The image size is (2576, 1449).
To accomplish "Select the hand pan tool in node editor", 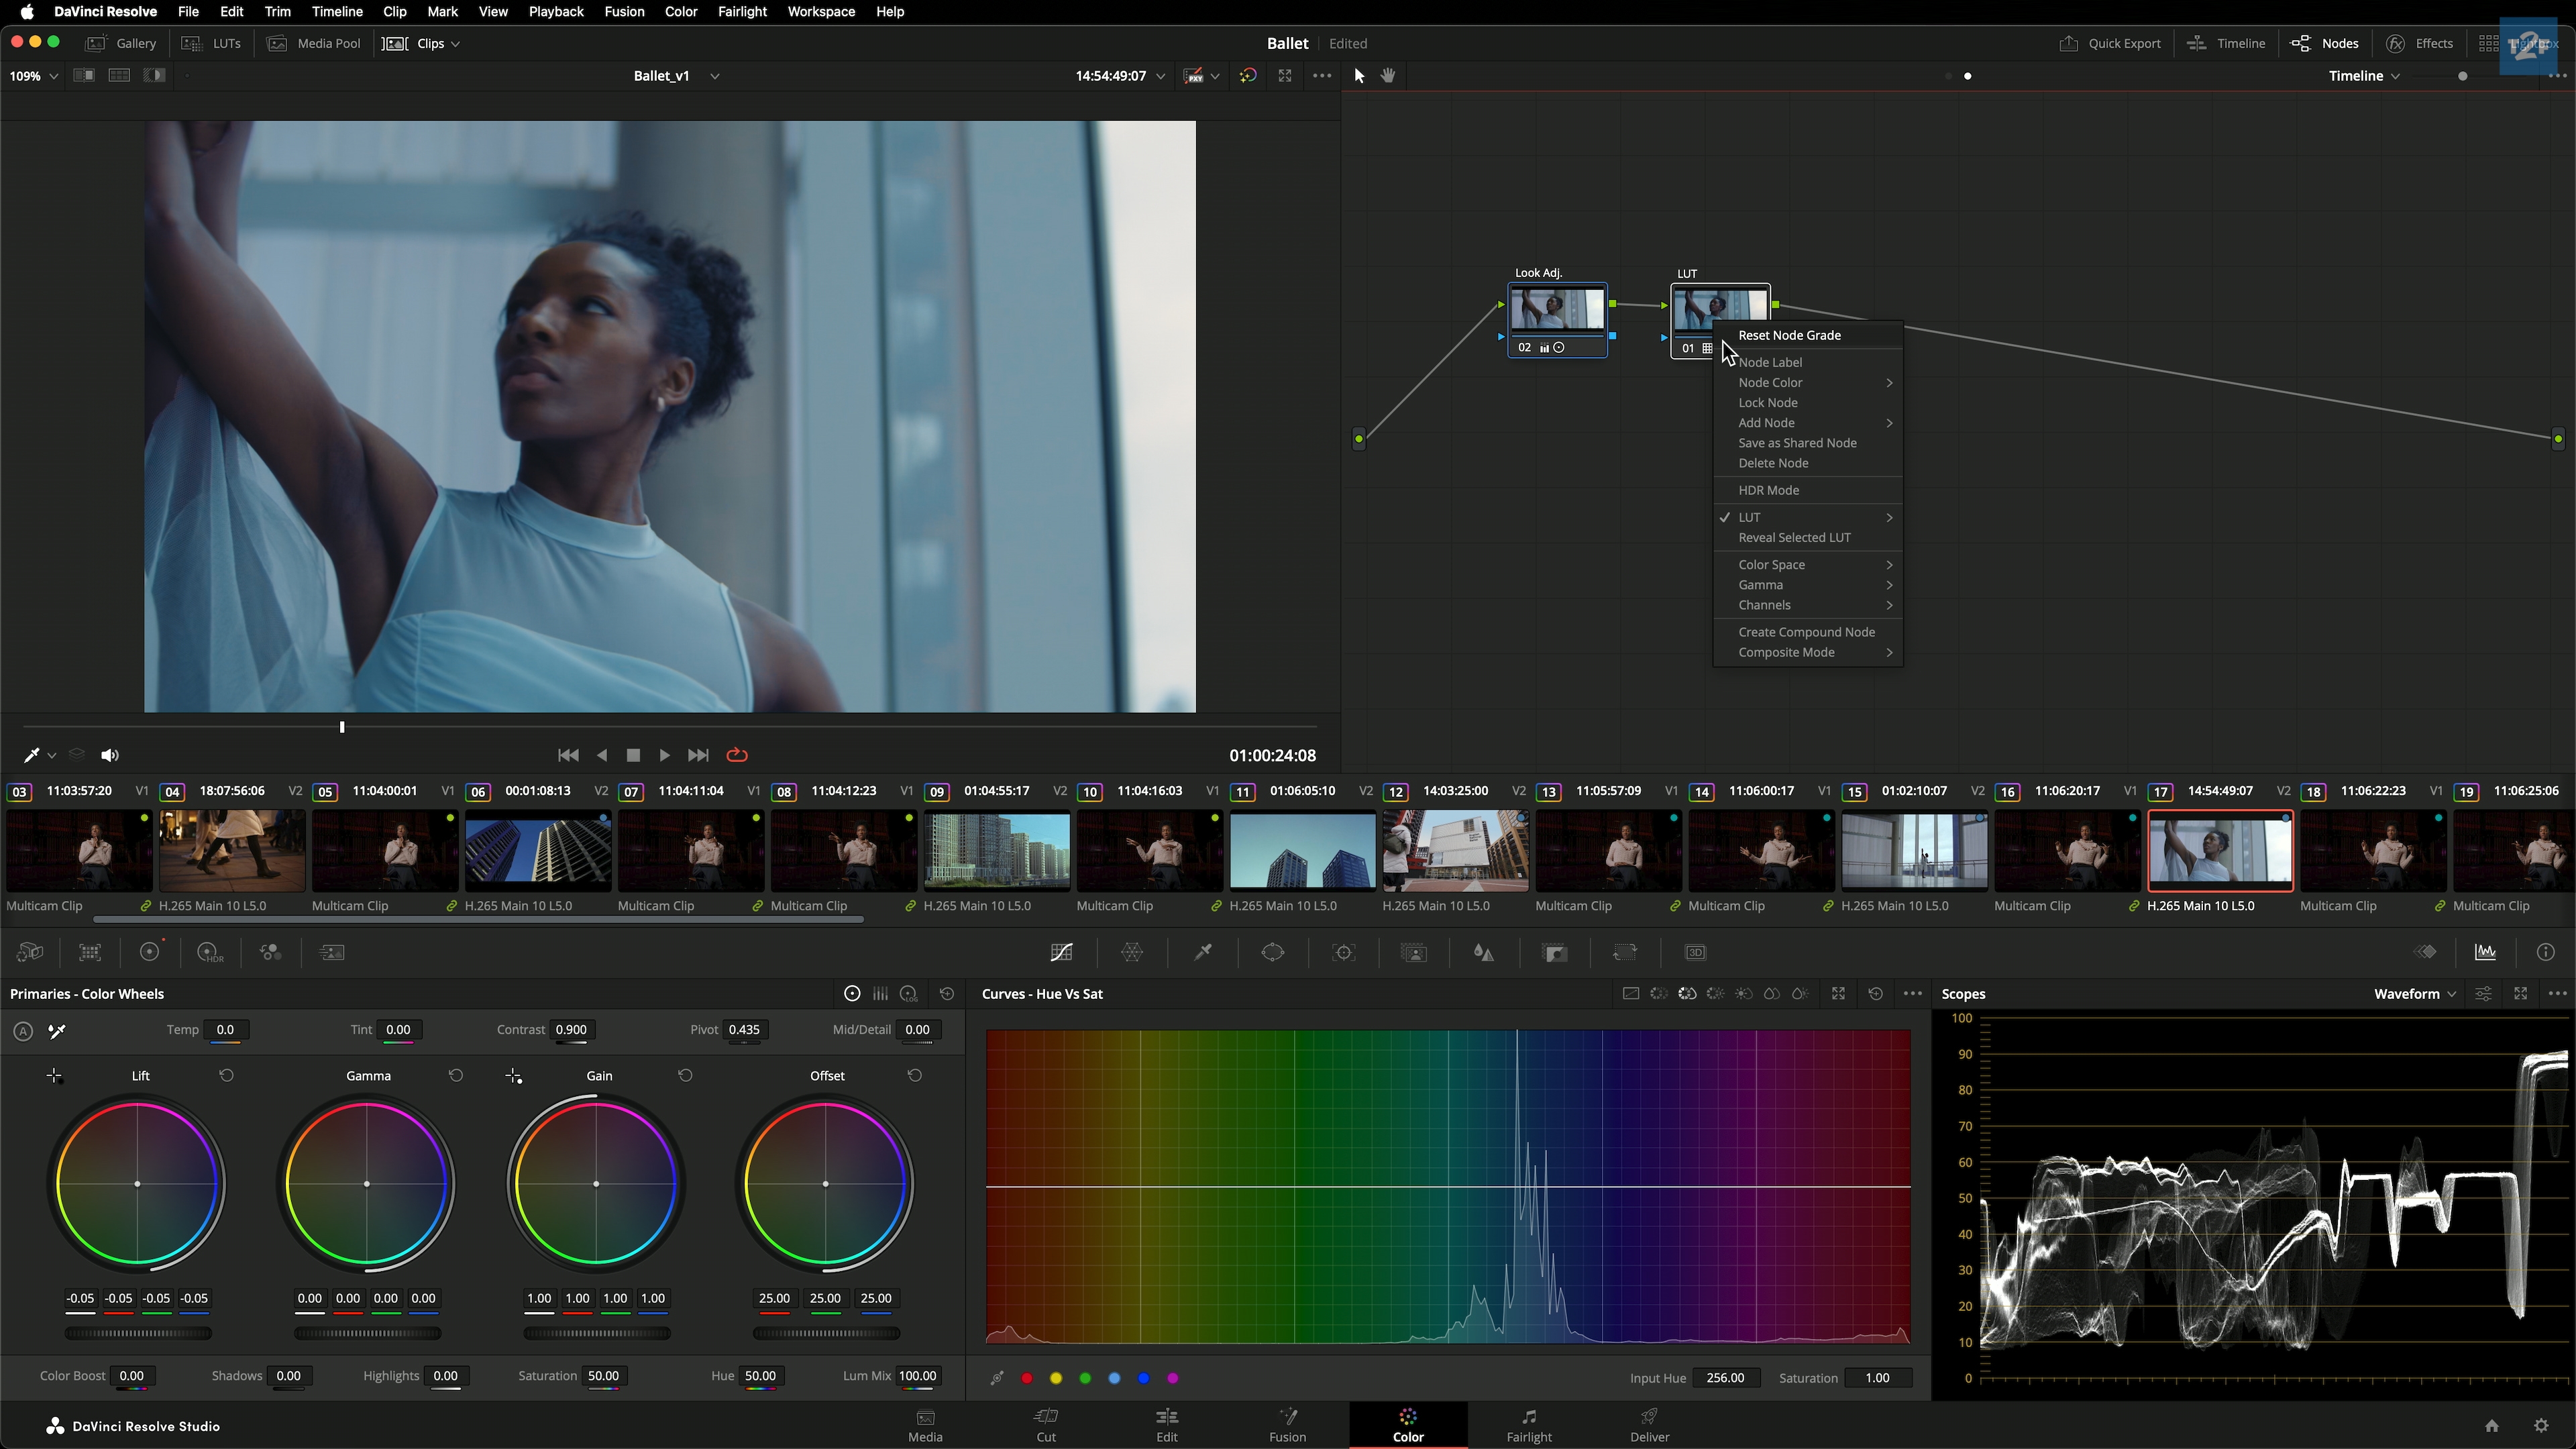I will click(x=1388, y=76).
